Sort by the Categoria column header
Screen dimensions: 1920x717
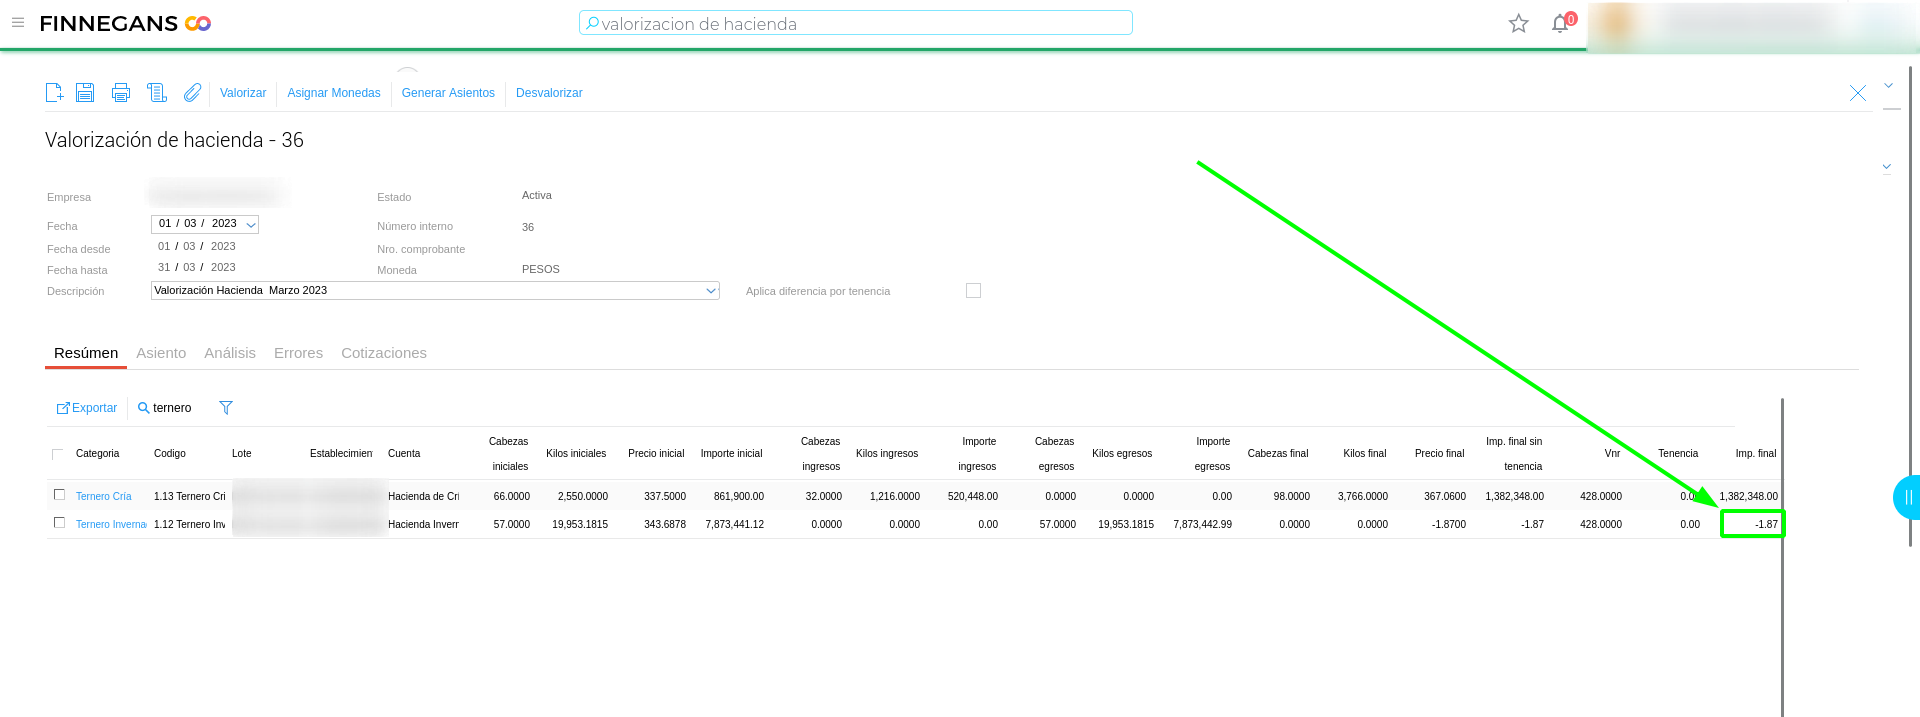tap(98, 454)
